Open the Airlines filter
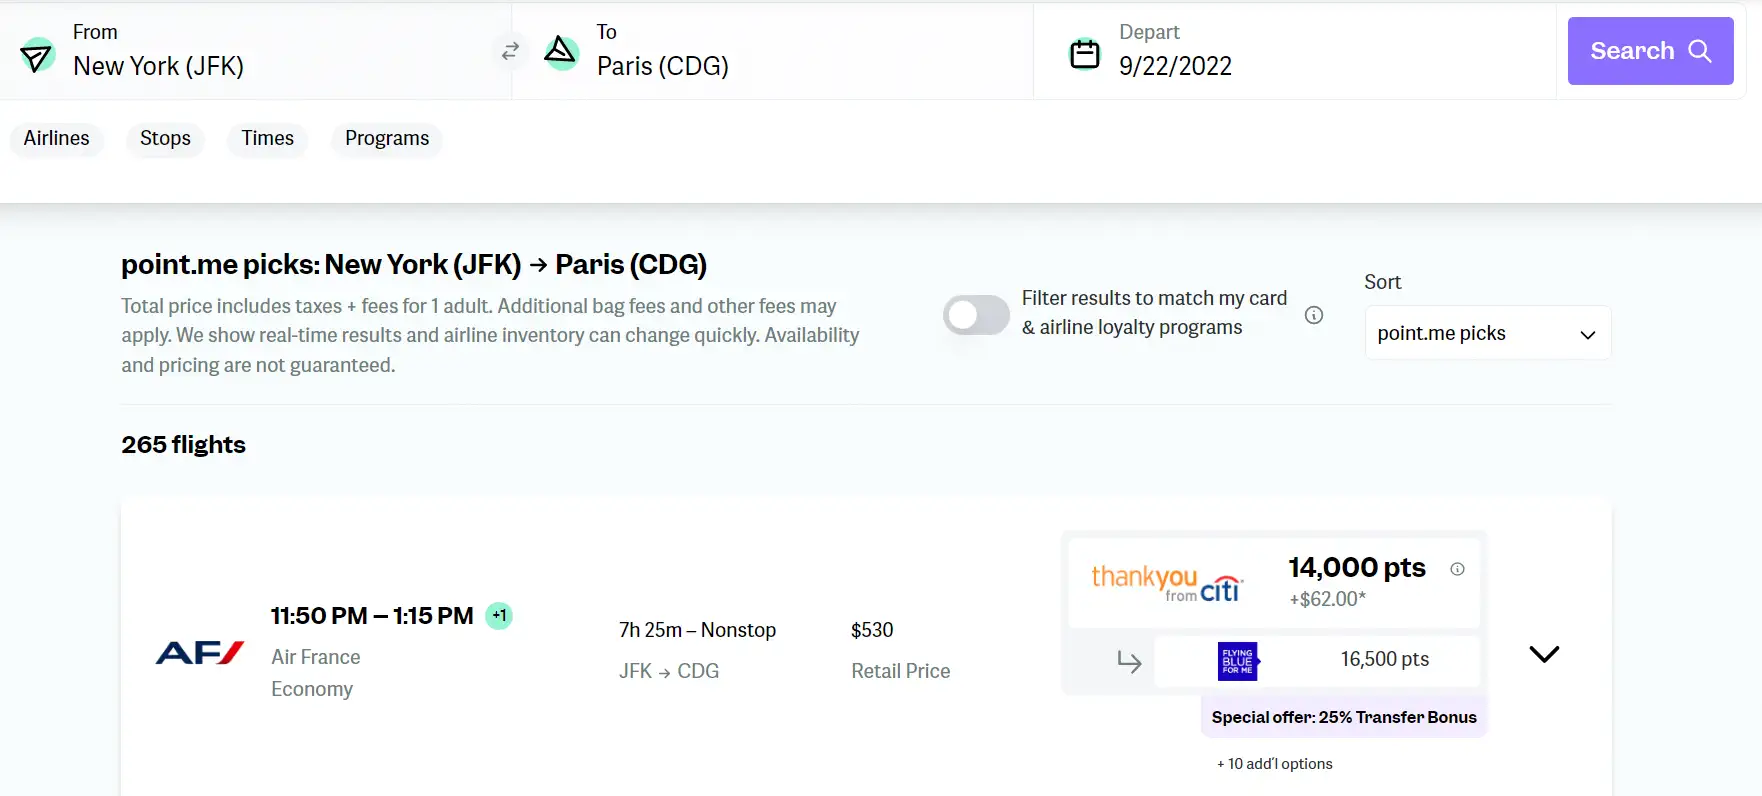Viewport: 1762px width, 796px height. tap(57, 138)
